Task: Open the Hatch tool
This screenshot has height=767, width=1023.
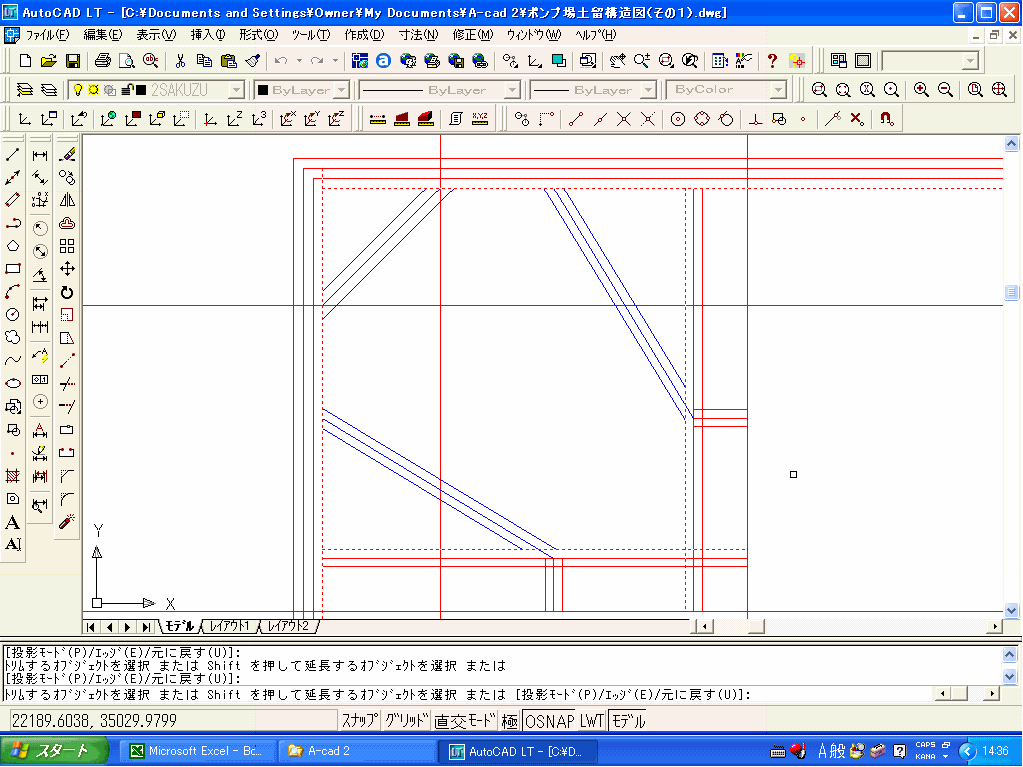Action: 12,475
